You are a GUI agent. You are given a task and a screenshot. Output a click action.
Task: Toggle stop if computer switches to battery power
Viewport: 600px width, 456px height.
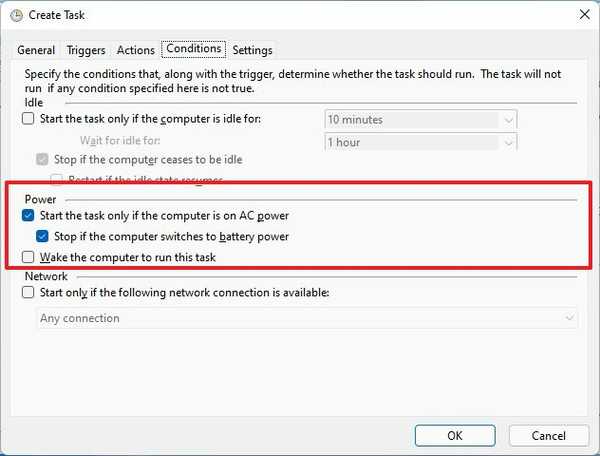tap(42, 237)
